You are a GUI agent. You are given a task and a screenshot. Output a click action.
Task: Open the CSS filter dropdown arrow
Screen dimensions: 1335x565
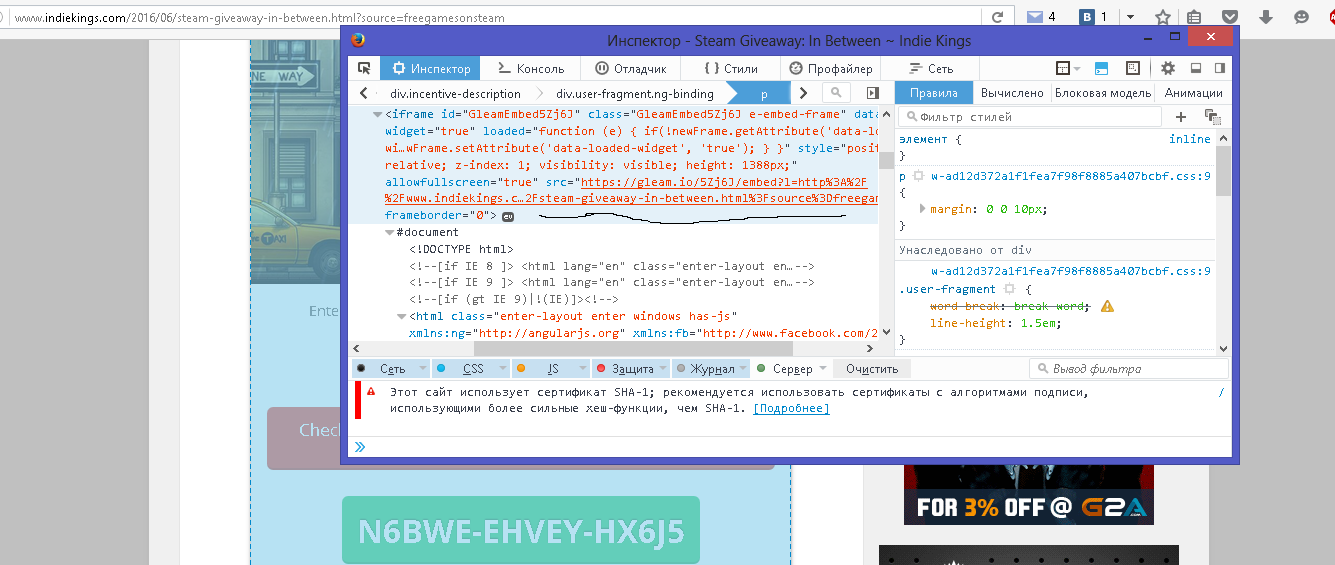pos(504,369)
